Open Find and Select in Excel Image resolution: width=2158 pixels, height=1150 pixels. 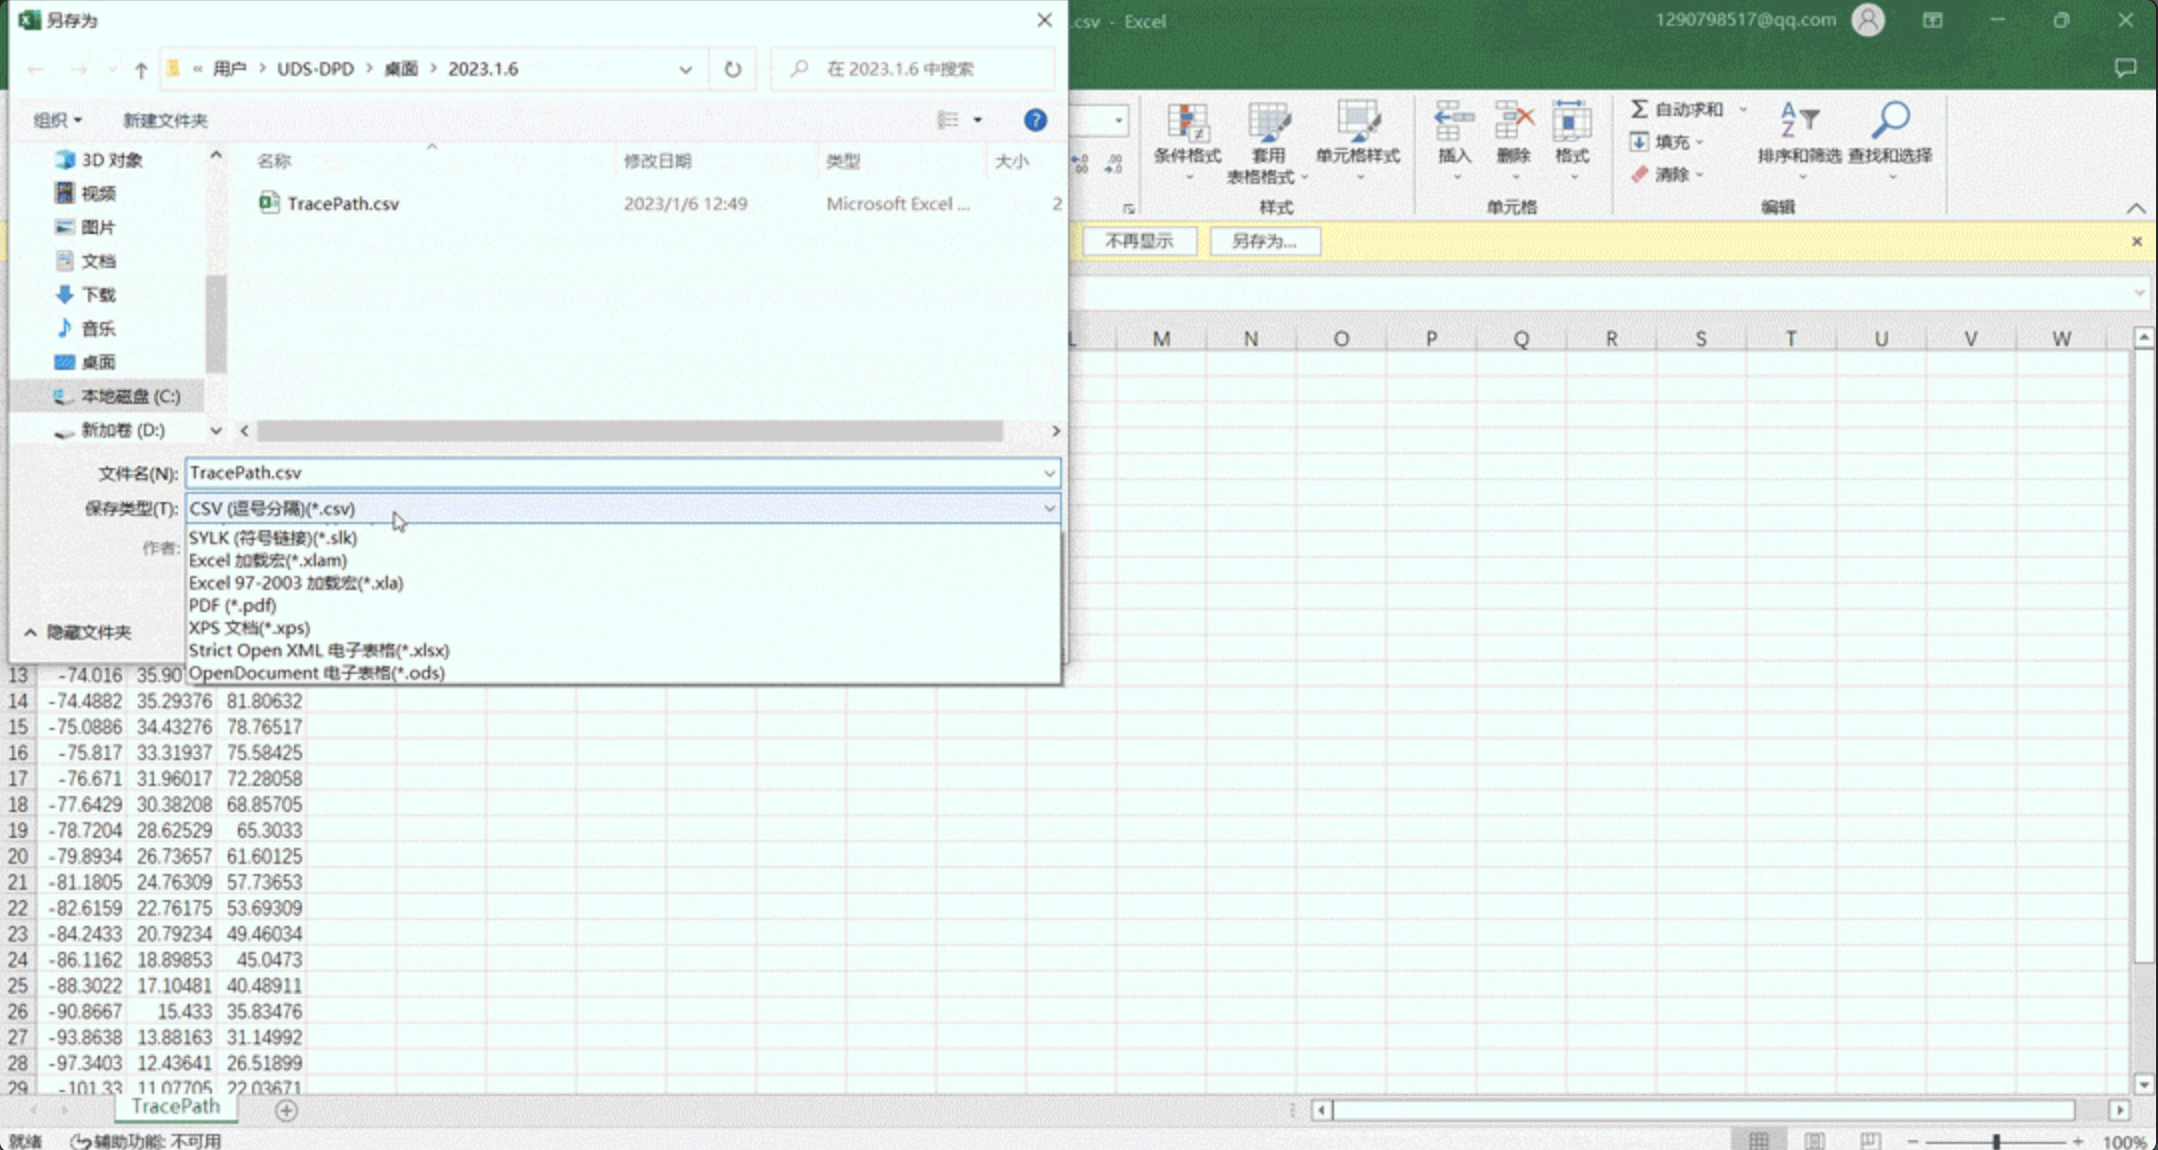click(1890, 143)
